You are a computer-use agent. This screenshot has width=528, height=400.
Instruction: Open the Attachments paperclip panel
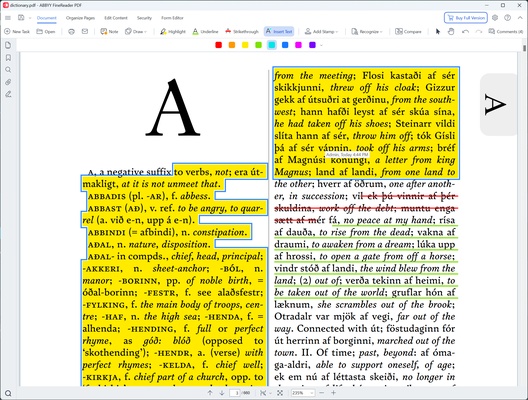click(8, 82)
